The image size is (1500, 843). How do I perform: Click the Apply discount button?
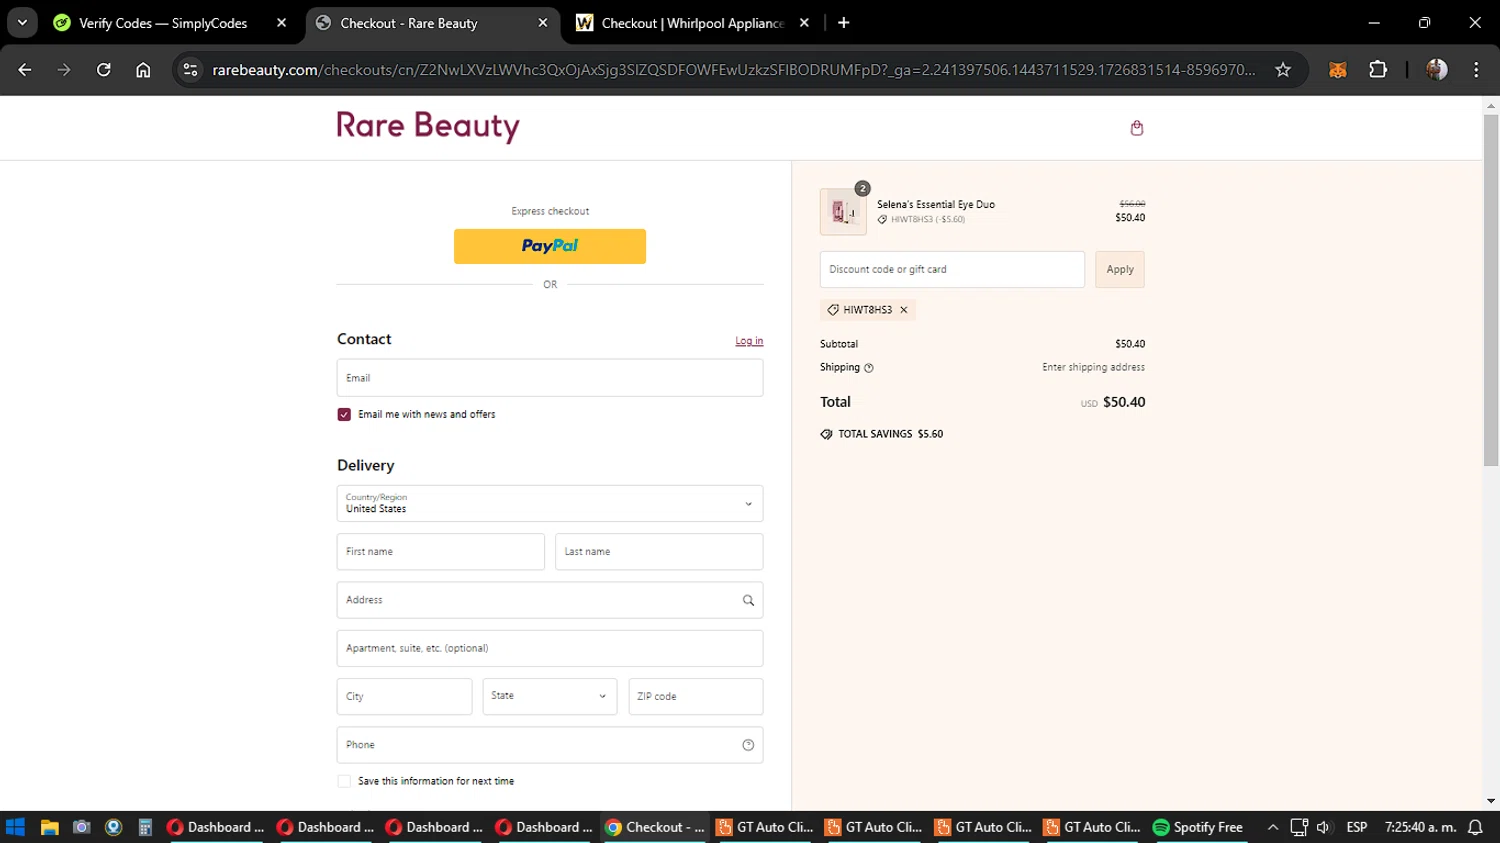(1120, 270)
